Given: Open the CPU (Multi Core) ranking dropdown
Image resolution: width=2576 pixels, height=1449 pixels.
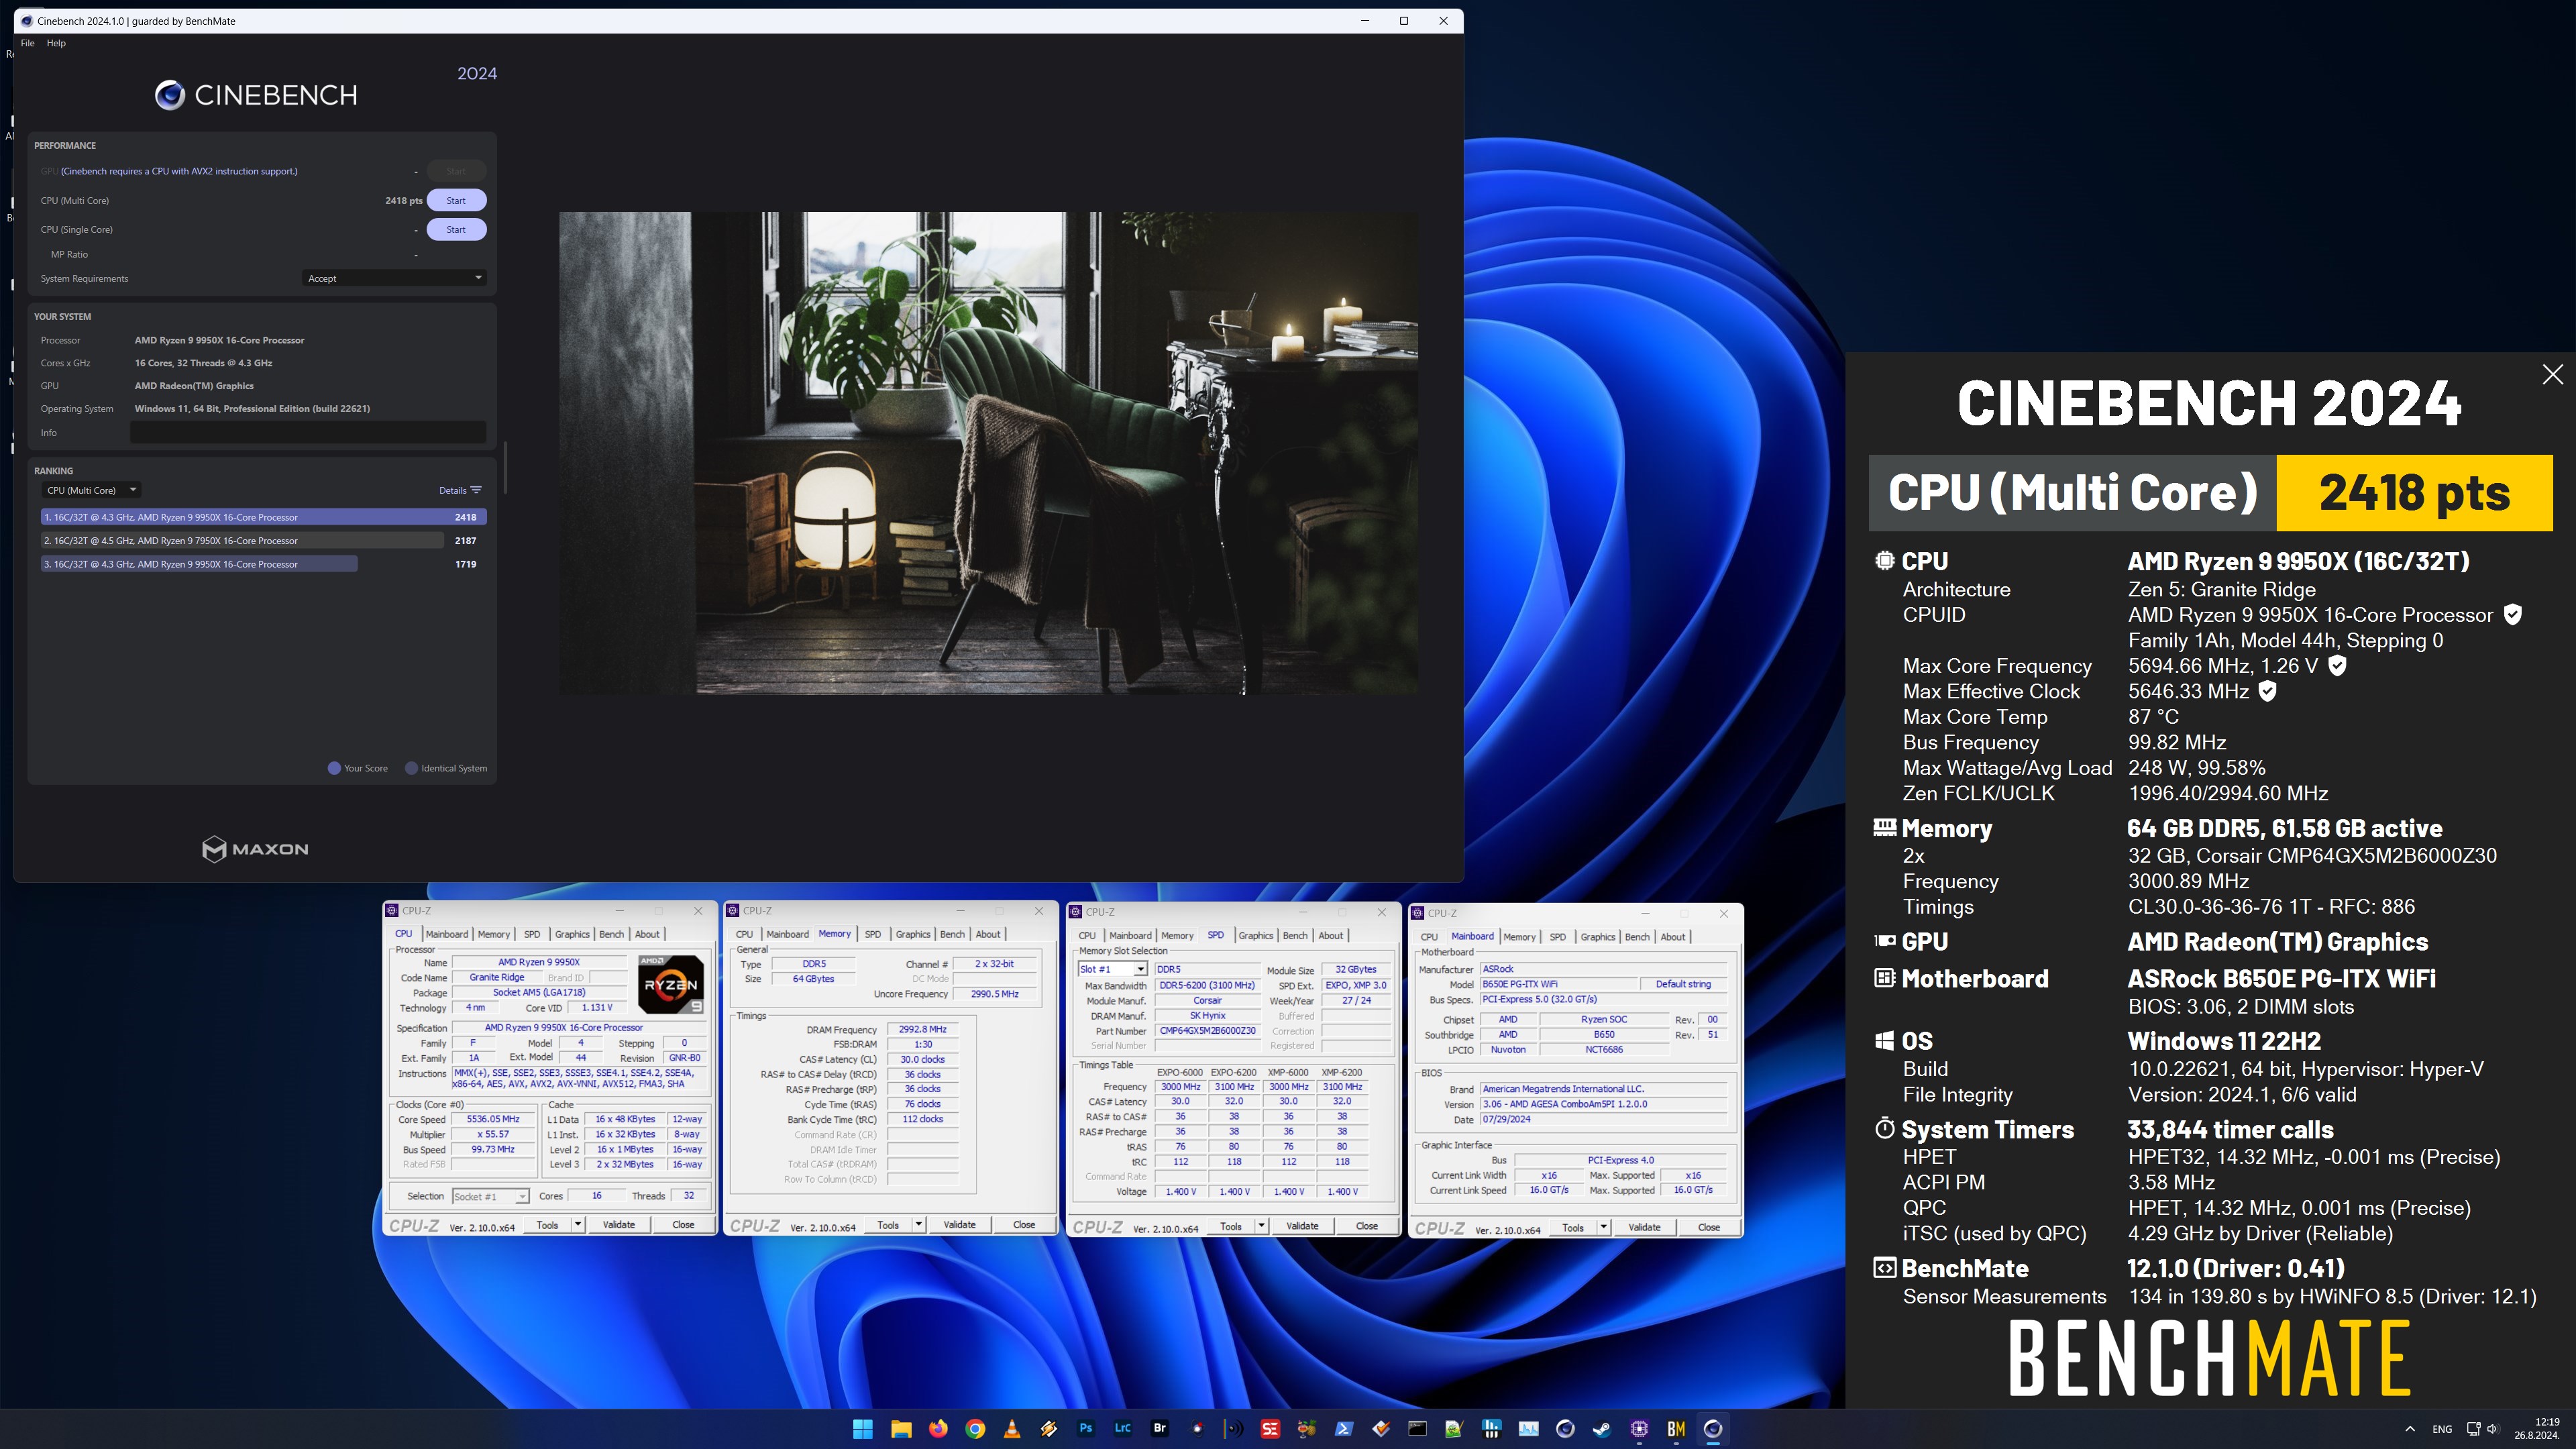Looking at the screenshot, I should (90, 490).
